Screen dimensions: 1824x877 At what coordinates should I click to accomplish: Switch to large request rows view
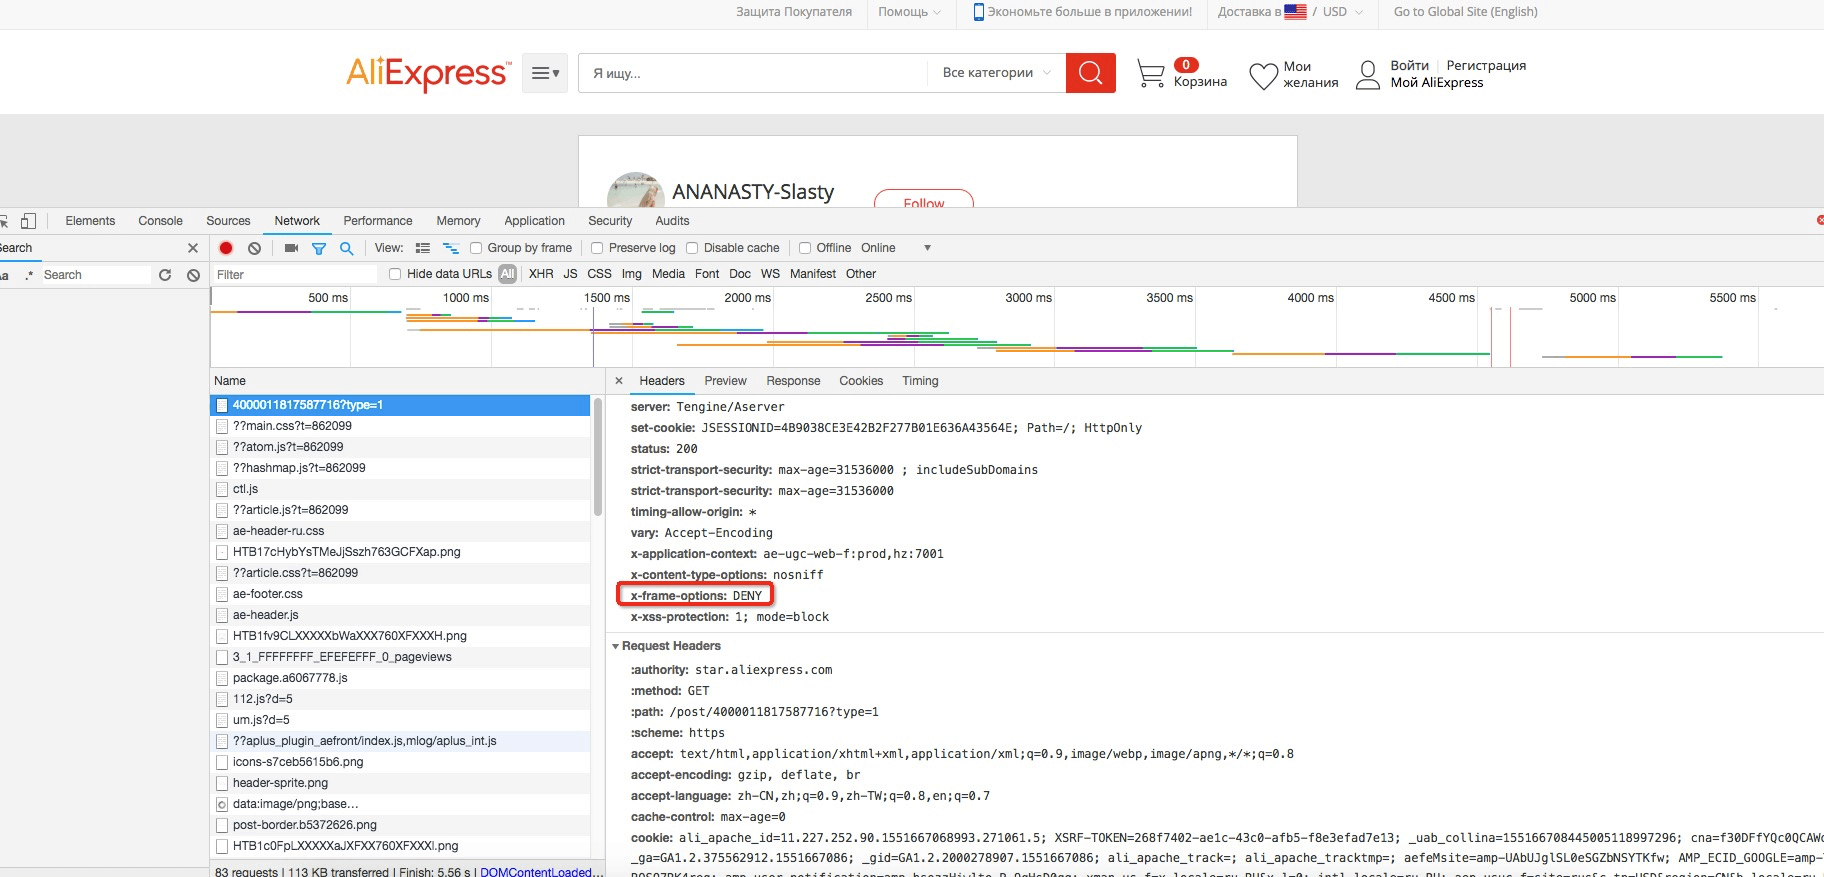(423, 248)
